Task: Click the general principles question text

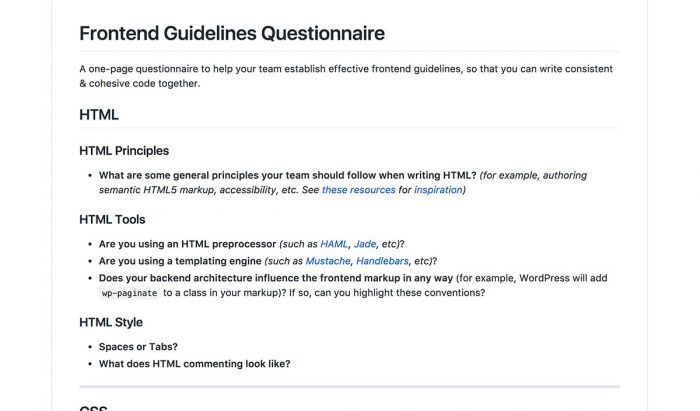Action: pyautogui.click(x=288, y=175)
